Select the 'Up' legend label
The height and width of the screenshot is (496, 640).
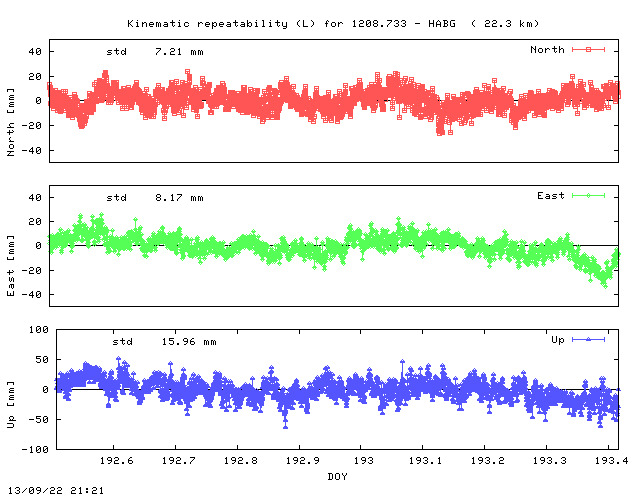[558, 340]
